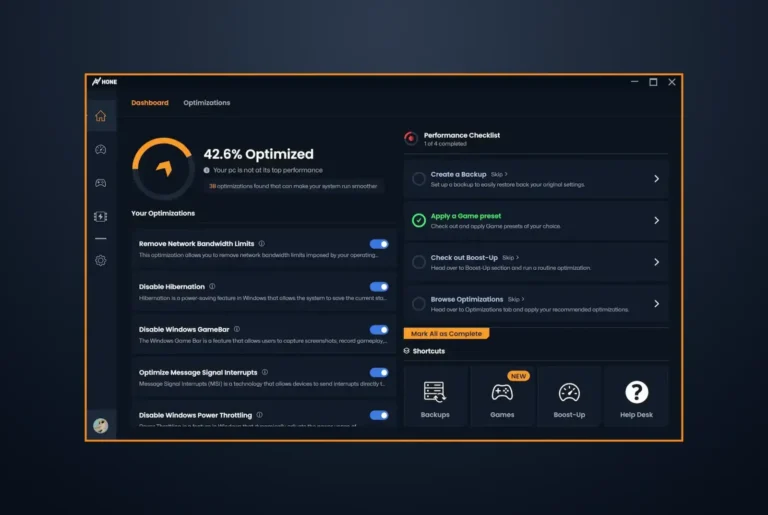
Task: Open the gamepad Games sidebar icon
Action: (x=100, y=183)
